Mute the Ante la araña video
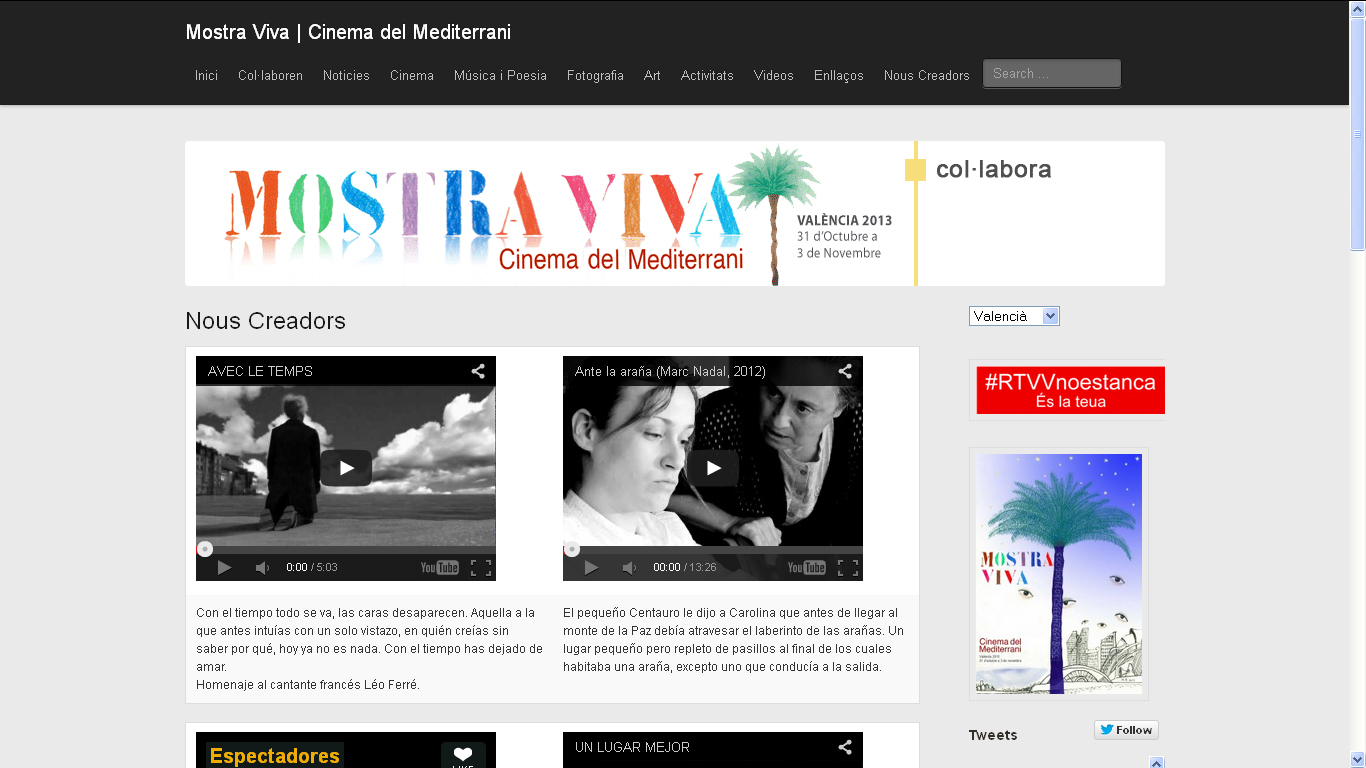Screen dimensions: 1366x768 pyautogui.click(x=629, y=568)
